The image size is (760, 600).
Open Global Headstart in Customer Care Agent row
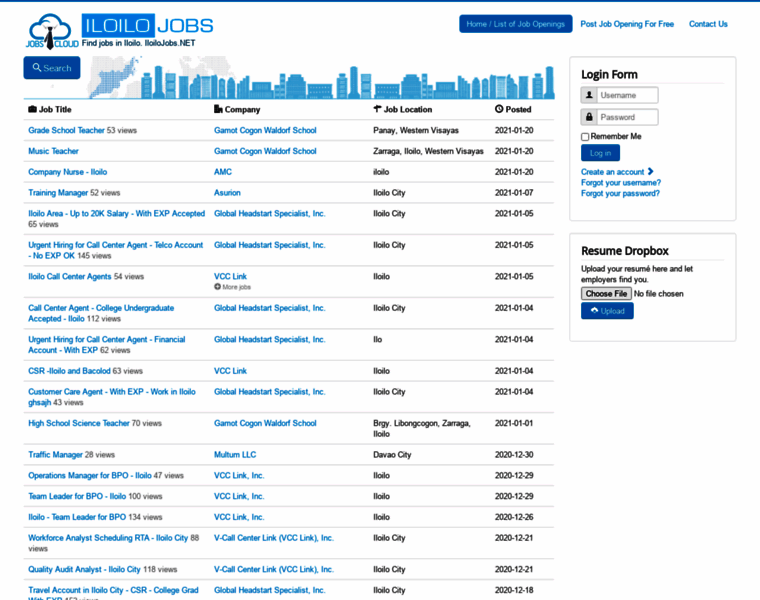(269, 392)
